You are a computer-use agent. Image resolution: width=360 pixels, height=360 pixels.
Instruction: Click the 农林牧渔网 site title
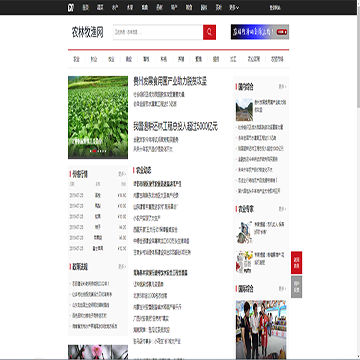pyautogui.click(x=87, y=33)
